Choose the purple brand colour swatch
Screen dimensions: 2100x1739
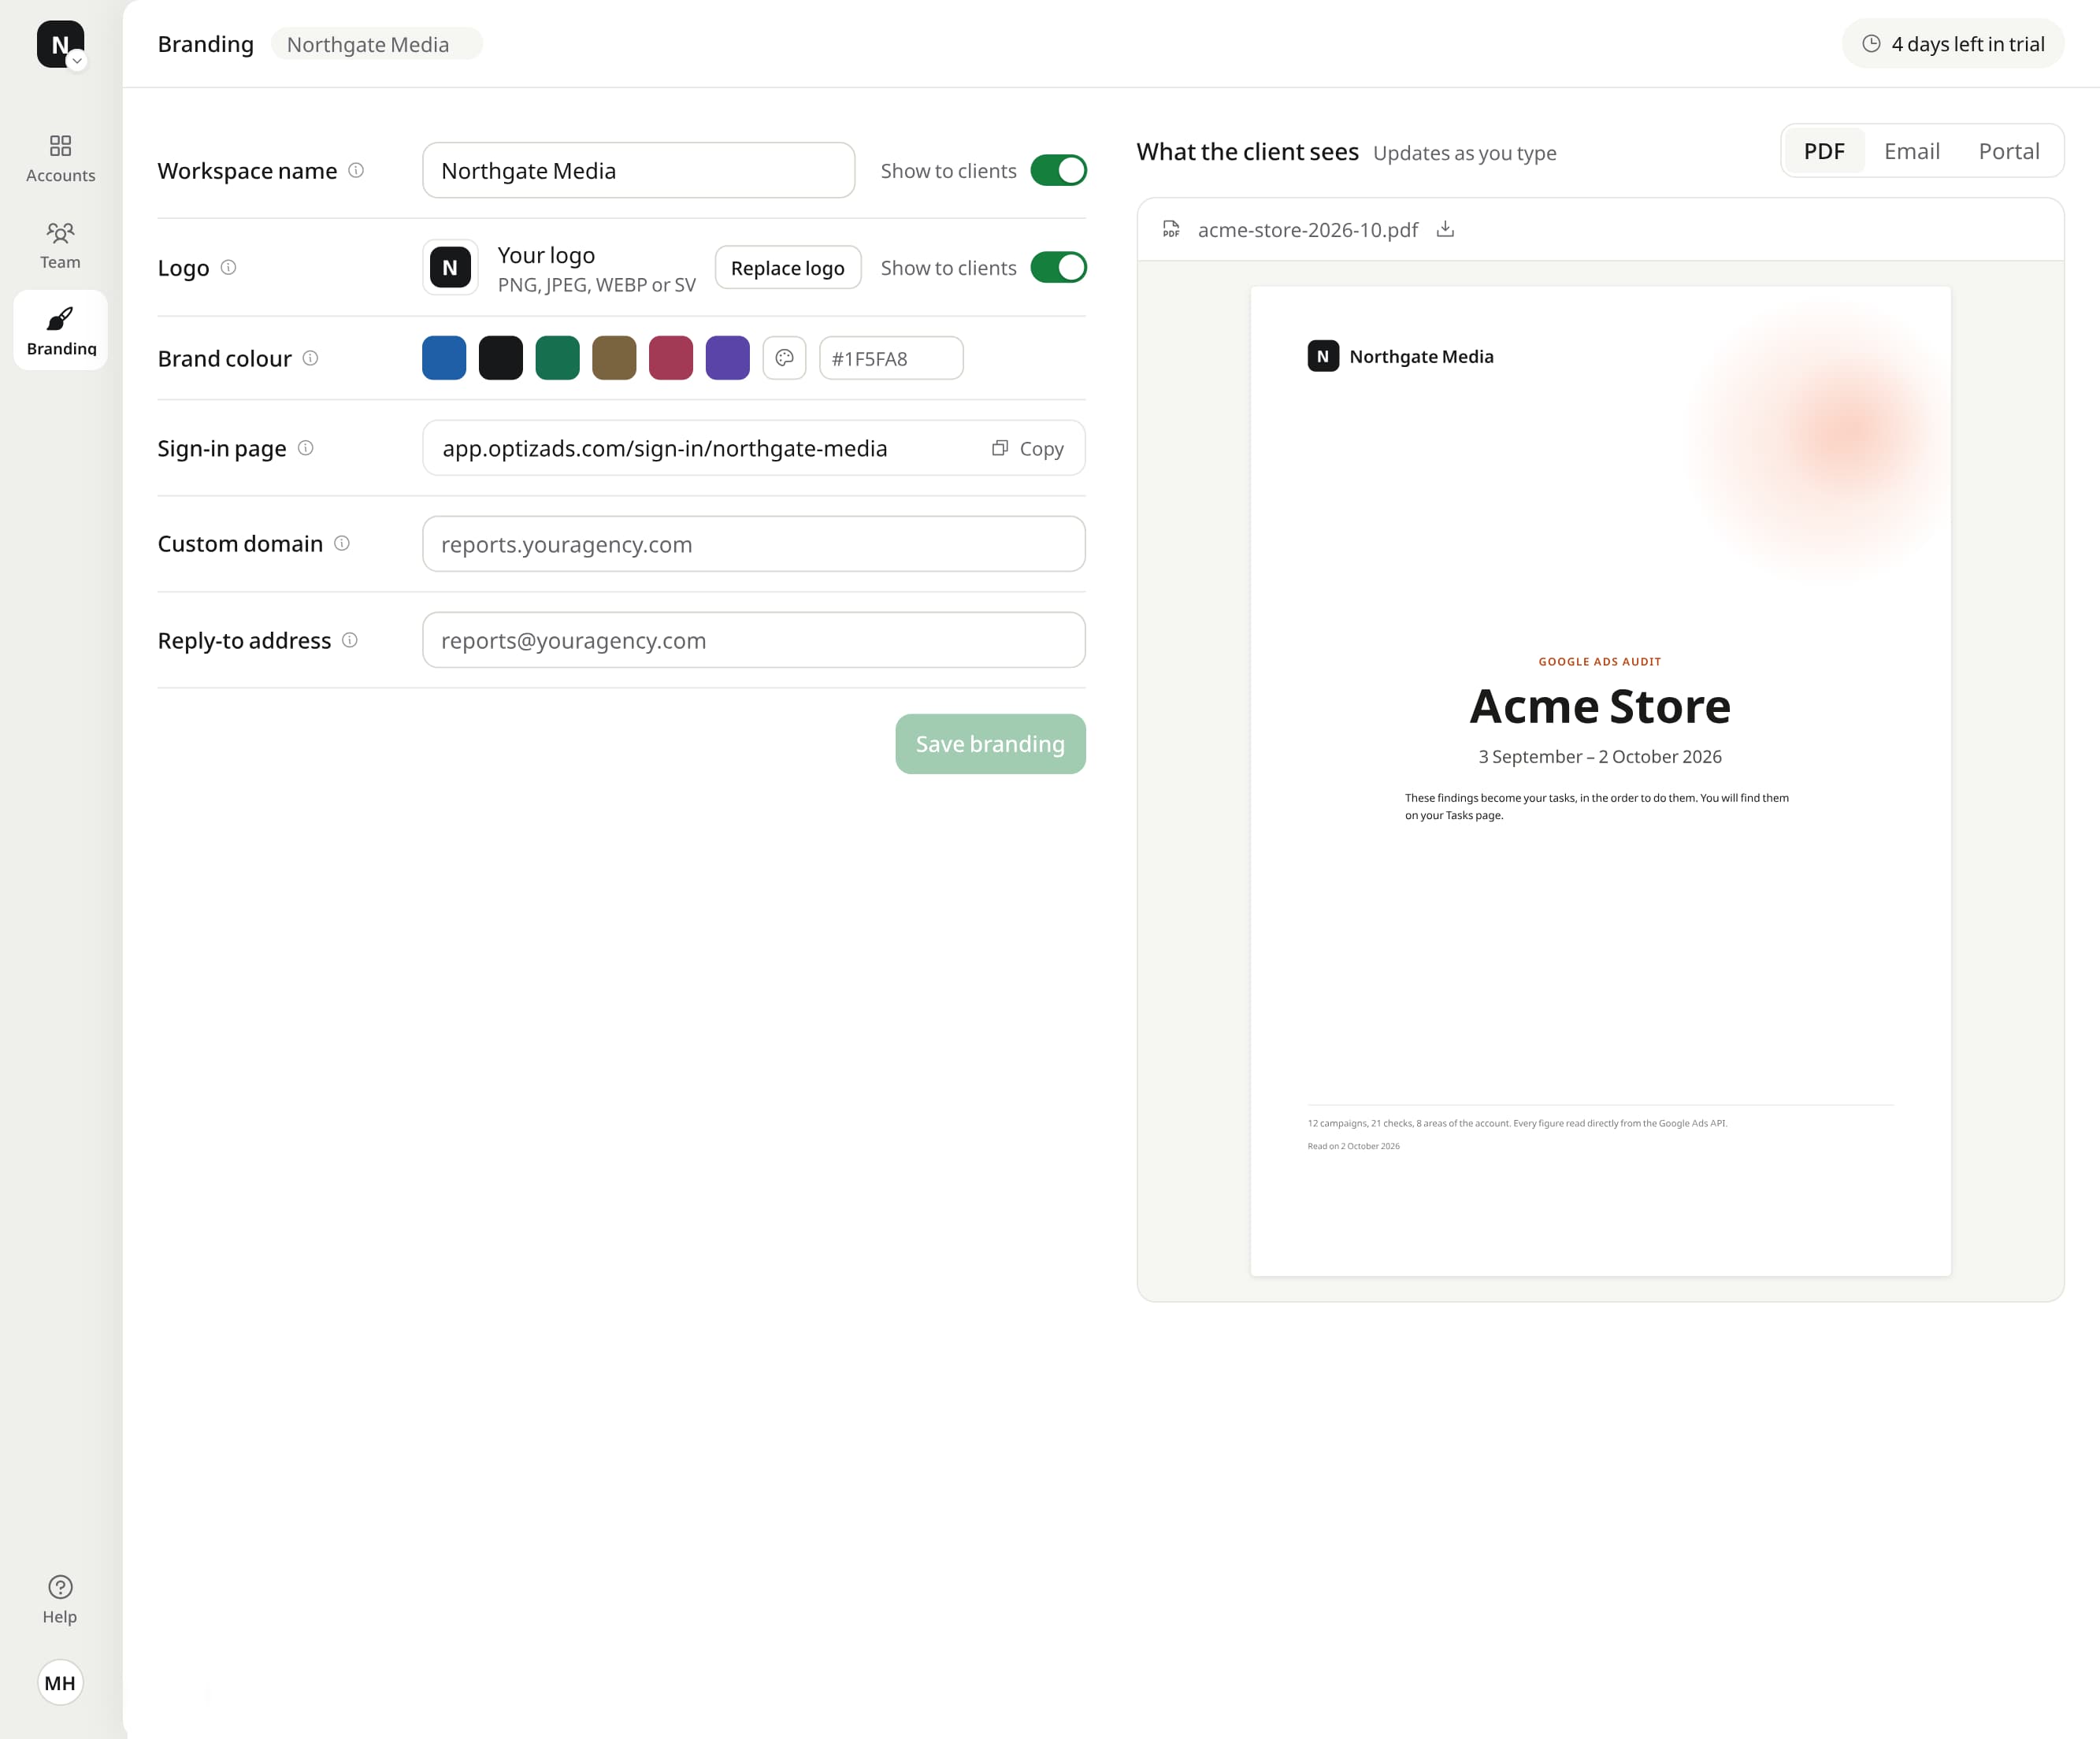(x=728, y=358)
